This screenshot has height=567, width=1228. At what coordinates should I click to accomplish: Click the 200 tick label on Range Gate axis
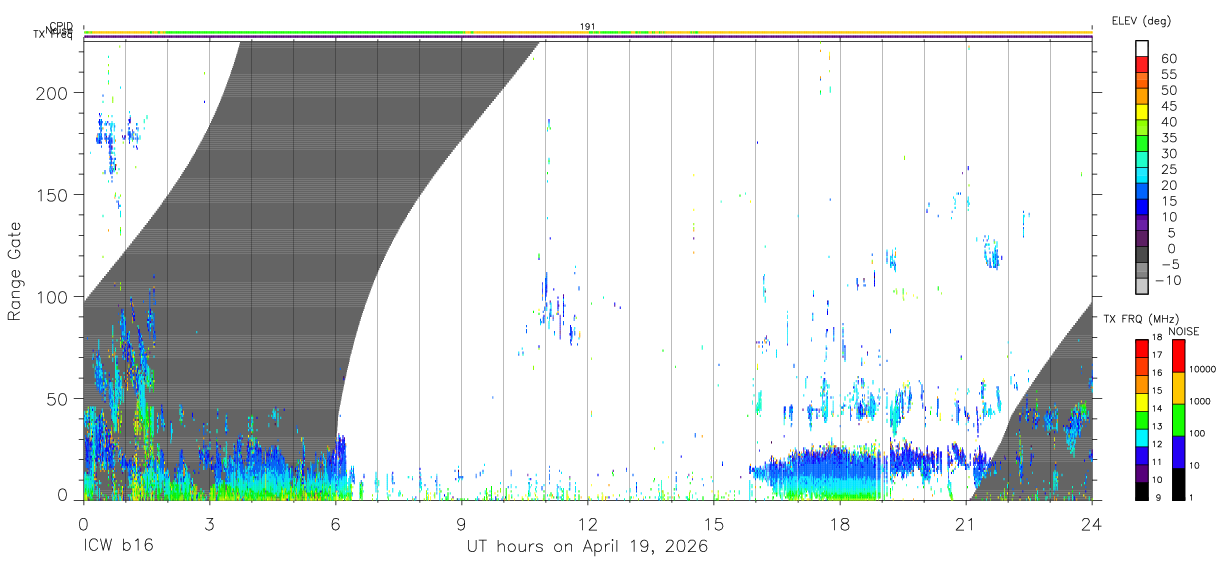pos(53,93)
